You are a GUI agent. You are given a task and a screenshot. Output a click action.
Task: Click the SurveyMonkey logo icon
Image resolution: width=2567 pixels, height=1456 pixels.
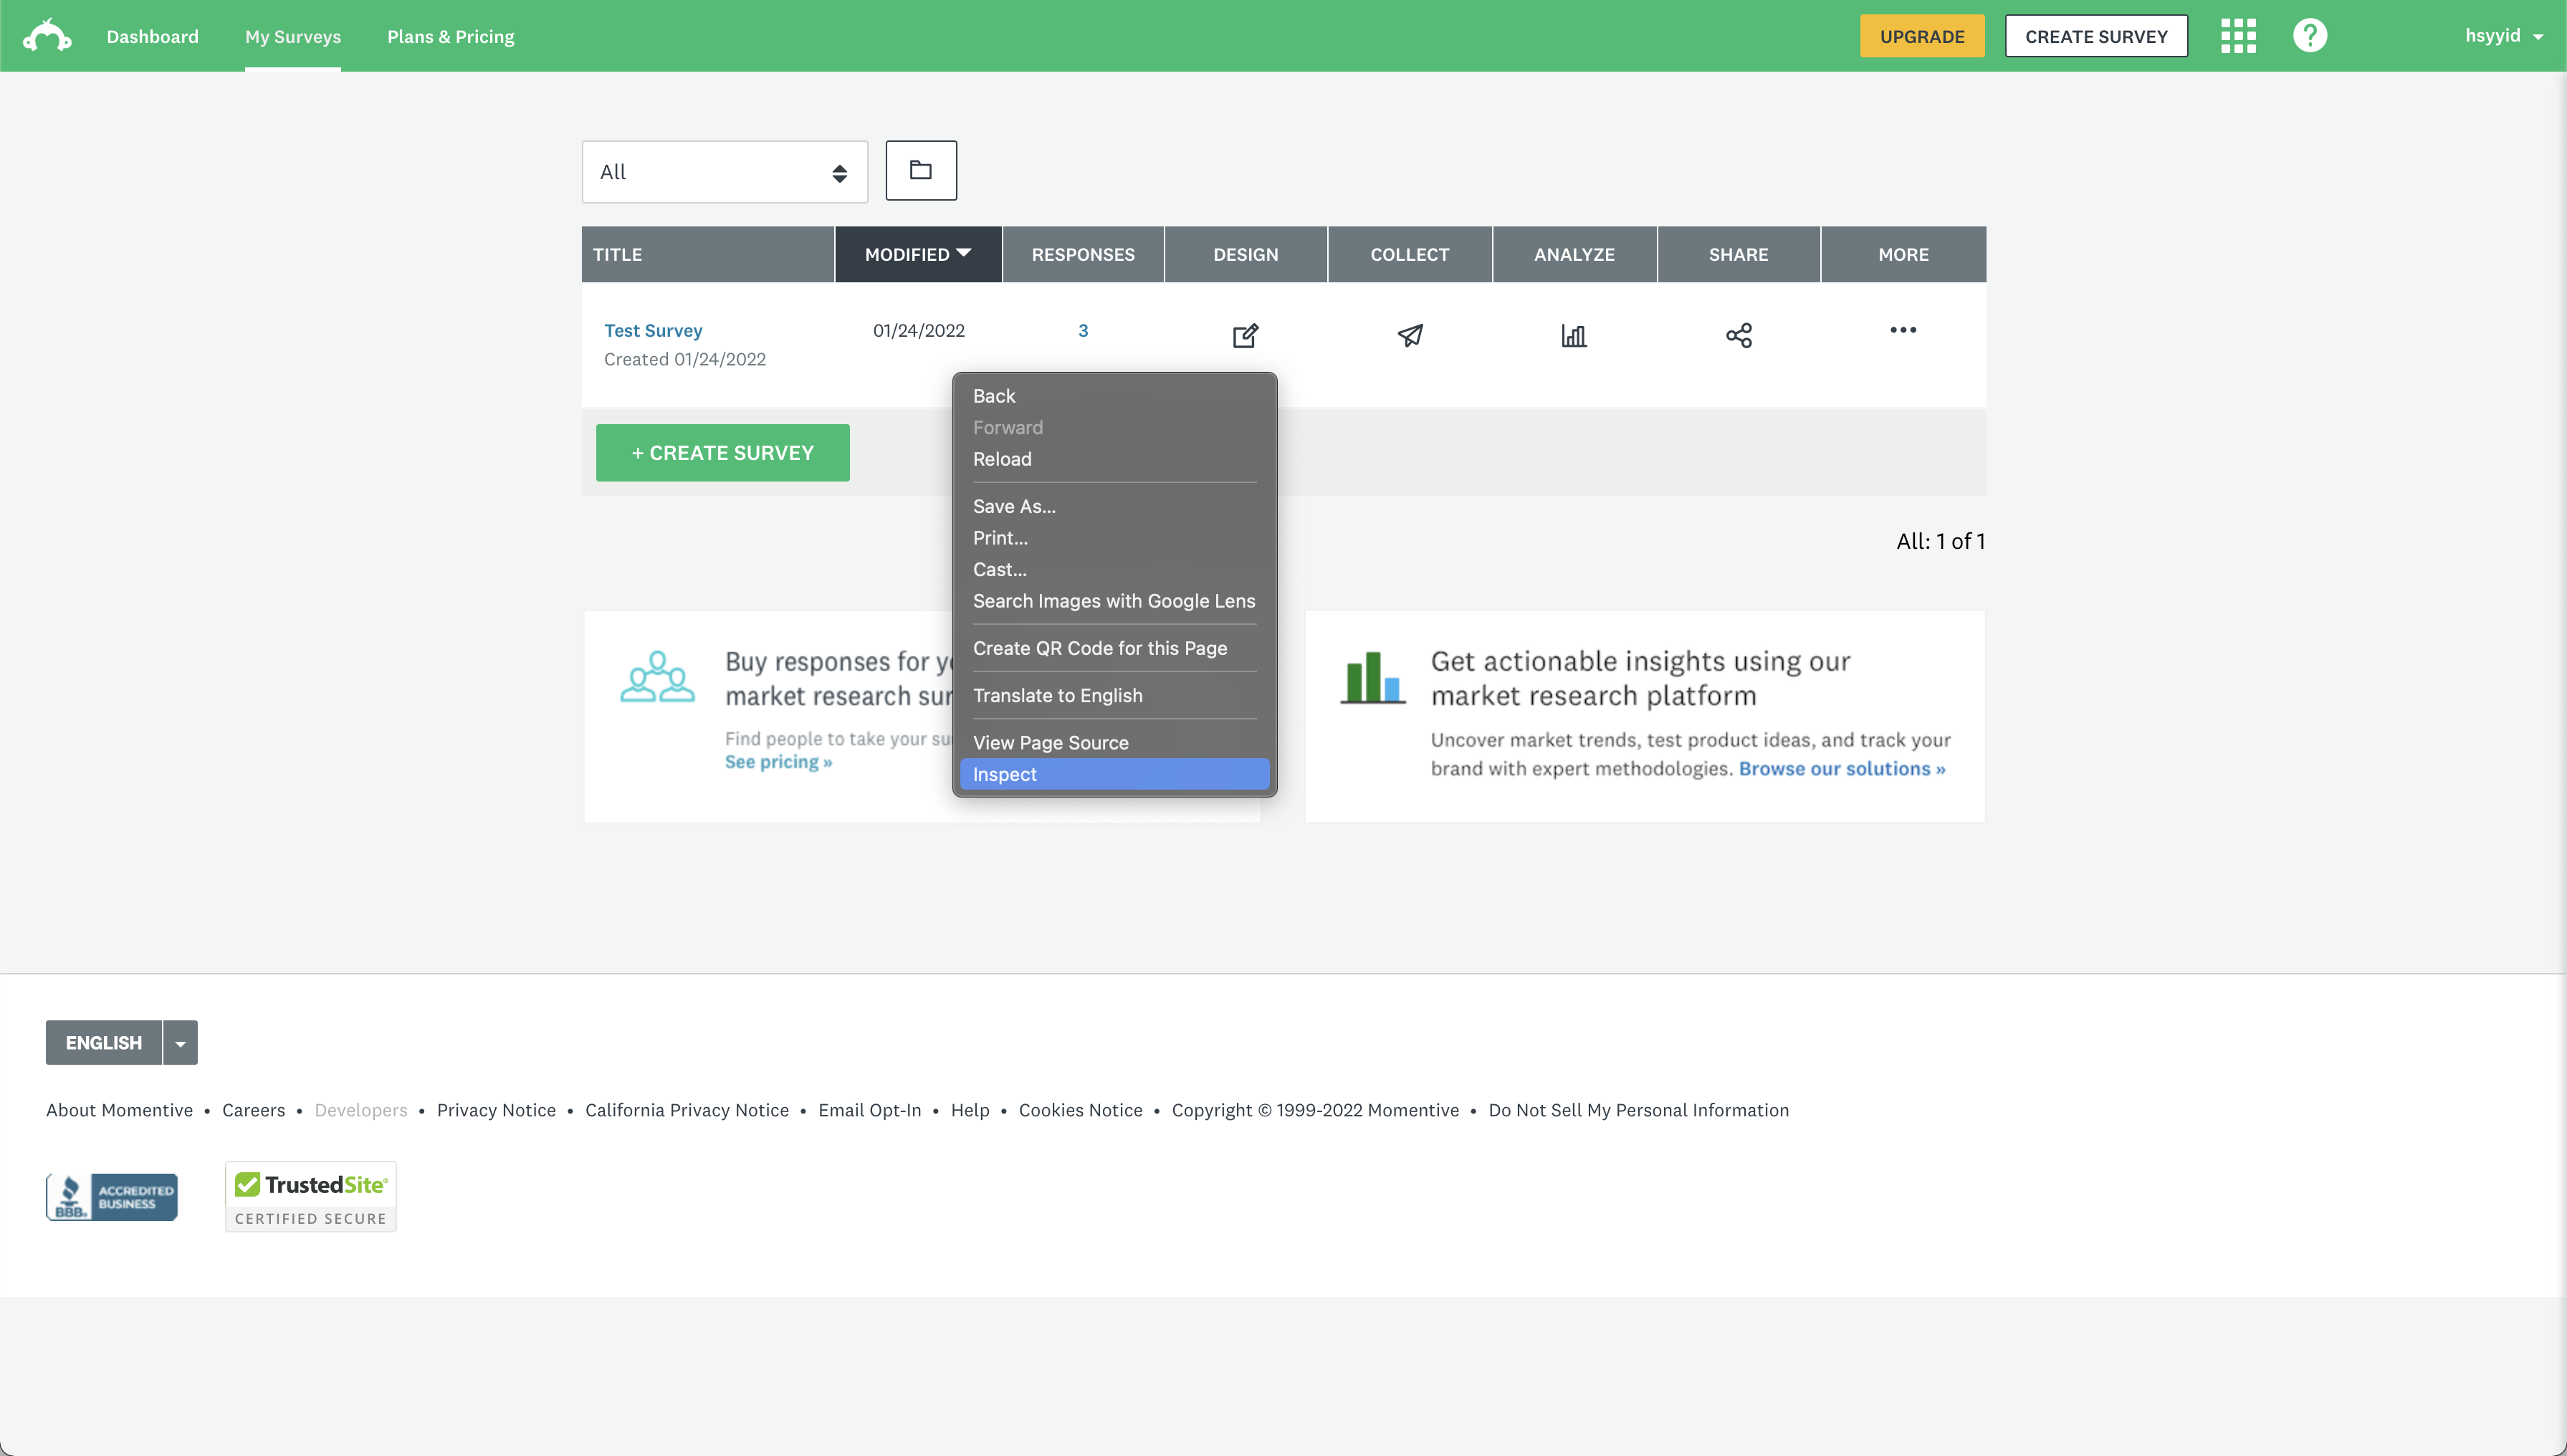[47, 36]
